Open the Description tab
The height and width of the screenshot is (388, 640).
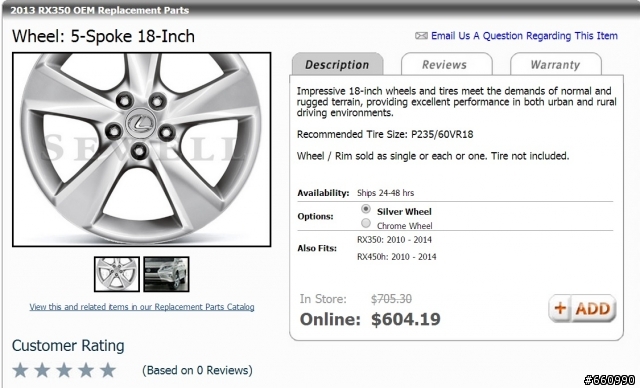[338, 64]
